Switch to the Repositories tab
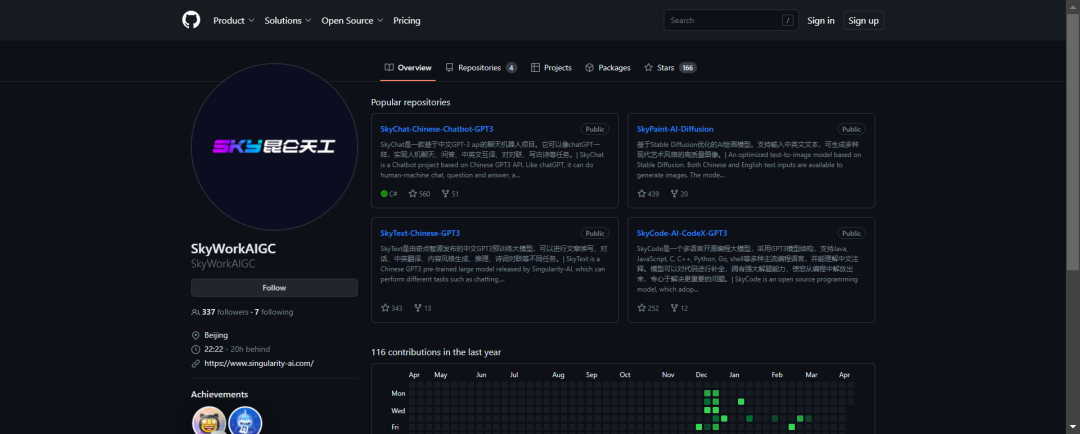 (479, 68)
